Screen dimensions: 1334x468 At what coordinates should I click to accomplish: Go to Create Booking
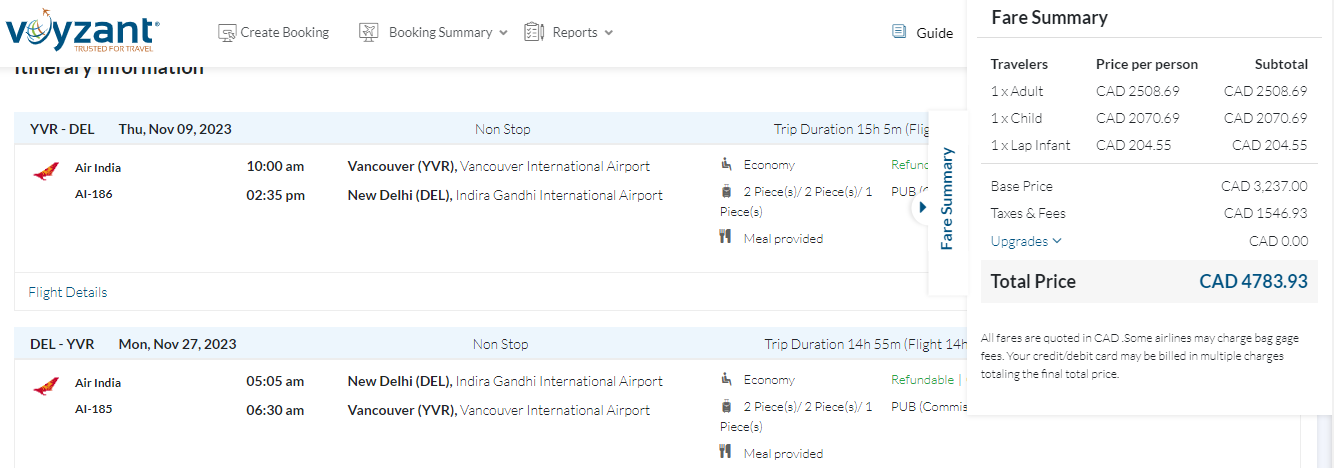click(x=284, y=33)
